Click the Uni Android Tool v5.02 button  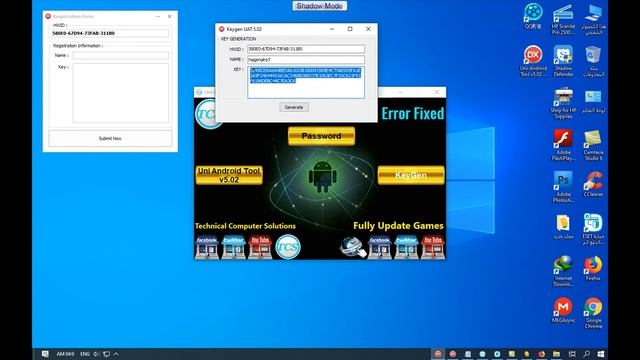229,175
